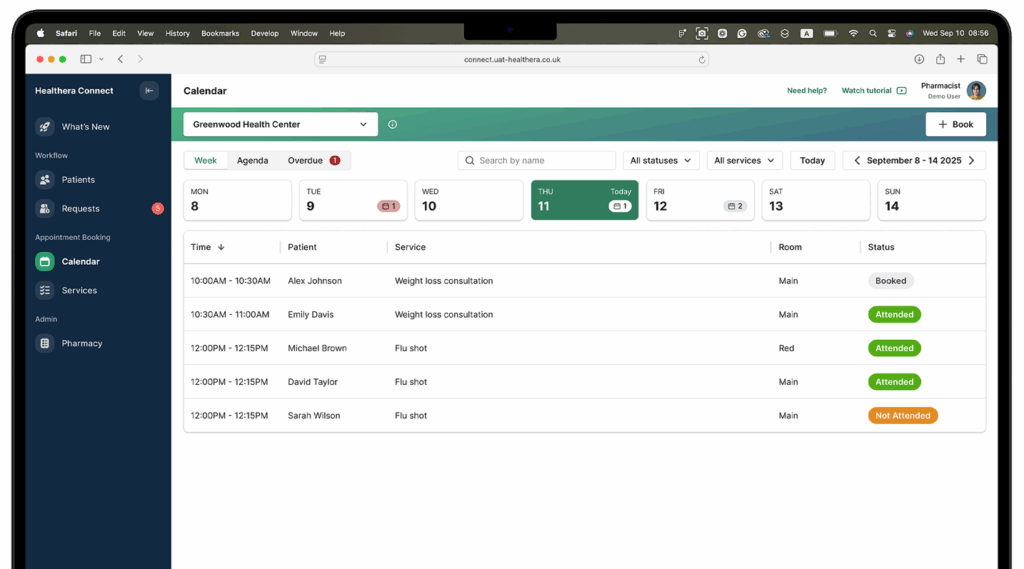Screen dimensions: 1024x569
Task: Open the All statuses filter
Action: (x=661, y=161)
